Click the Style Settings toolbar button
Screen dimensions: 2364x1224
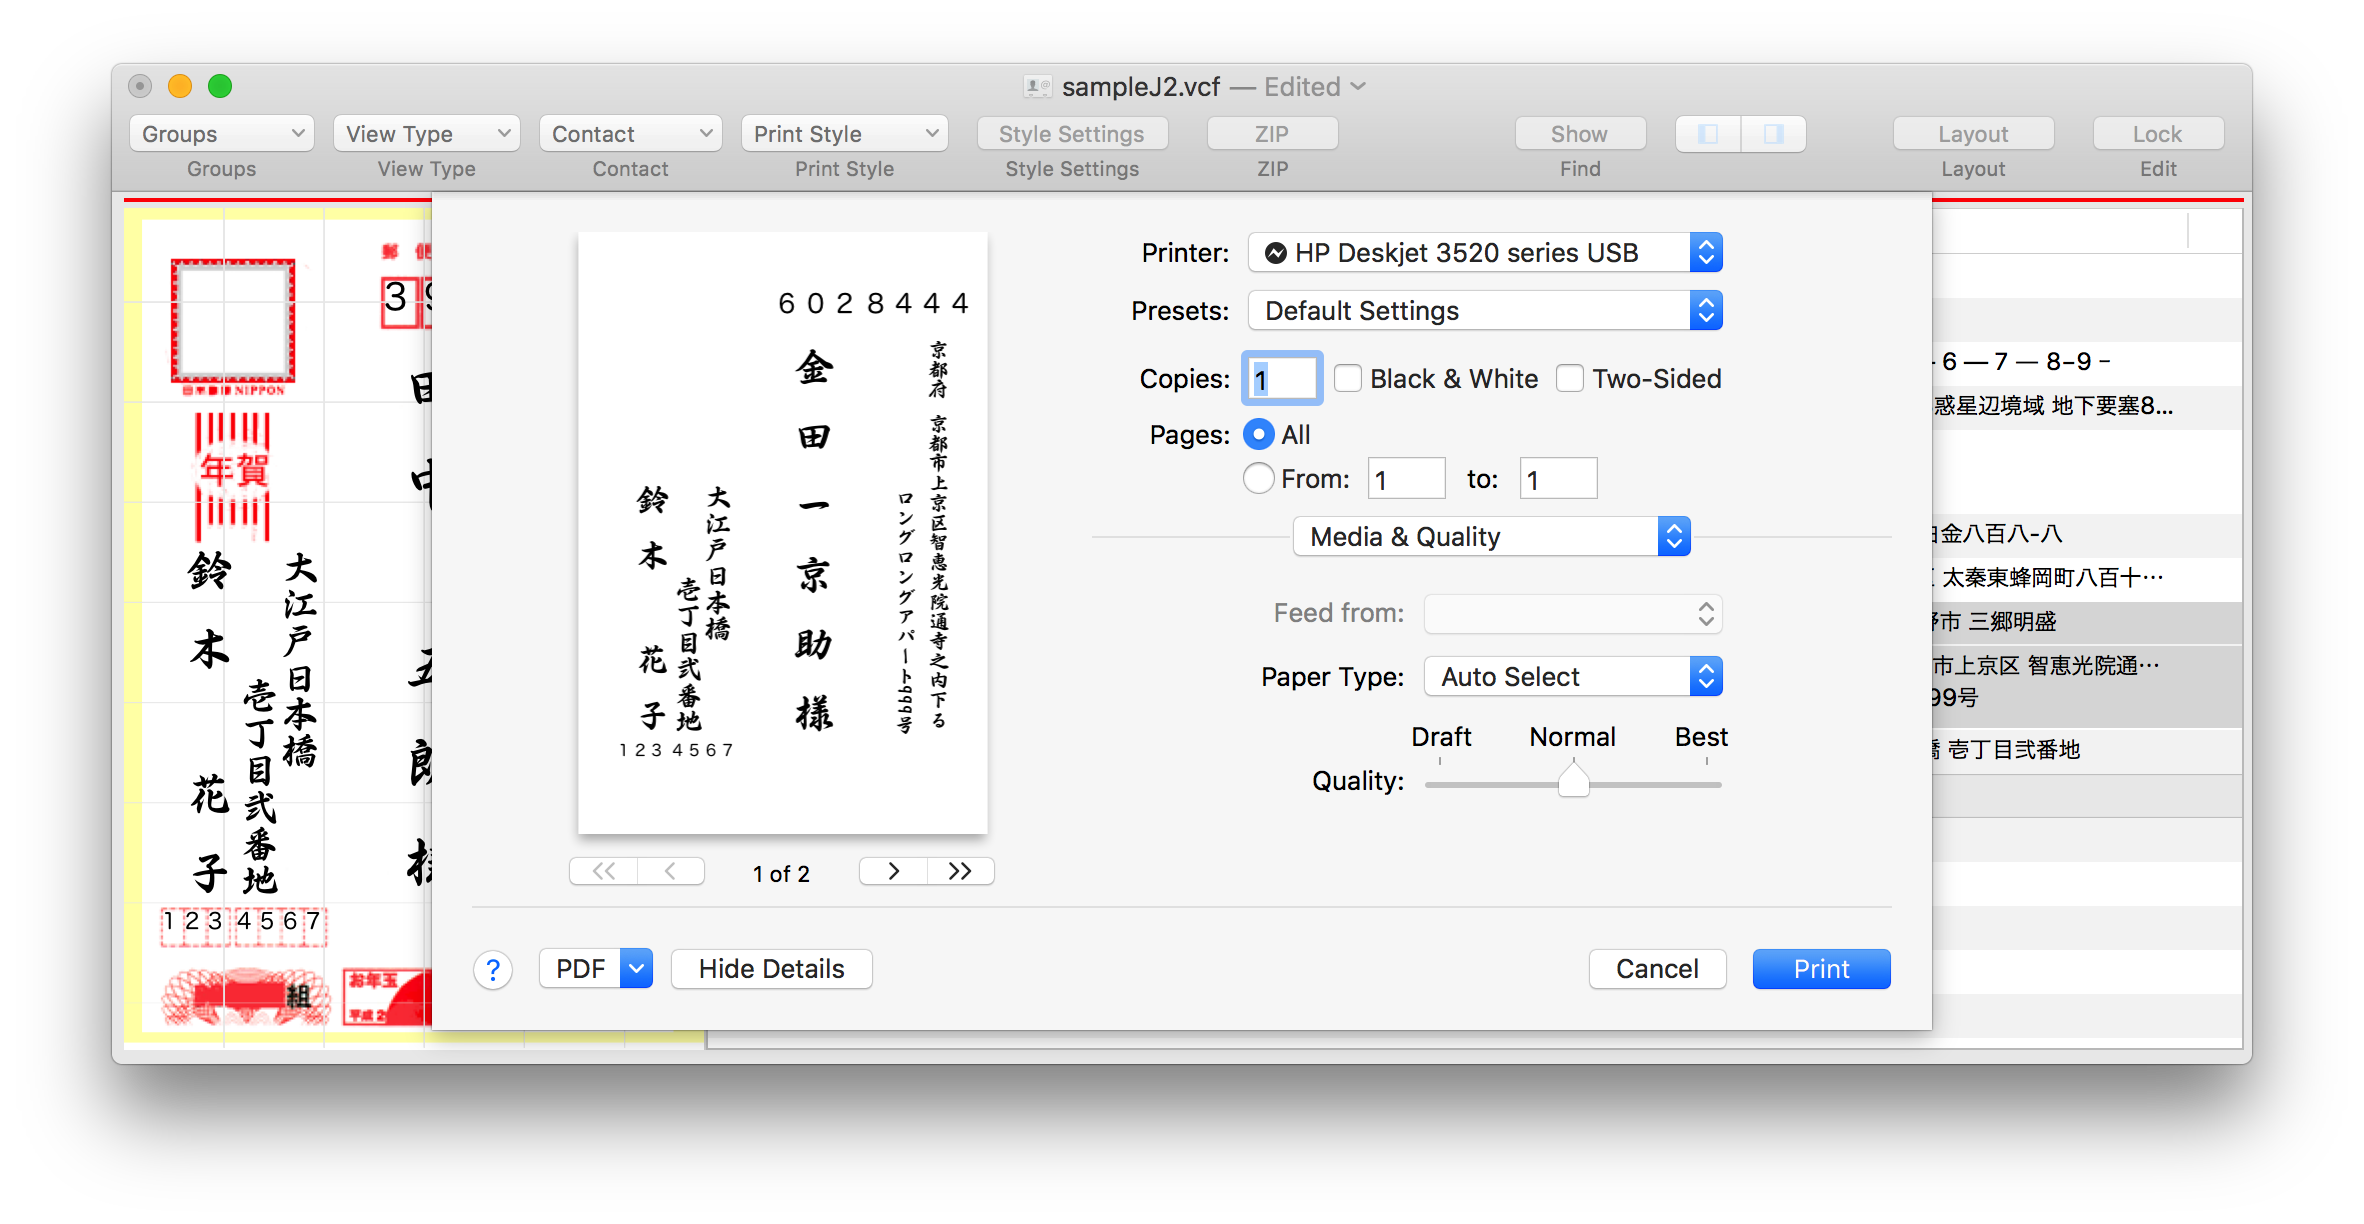point(1072,134)
